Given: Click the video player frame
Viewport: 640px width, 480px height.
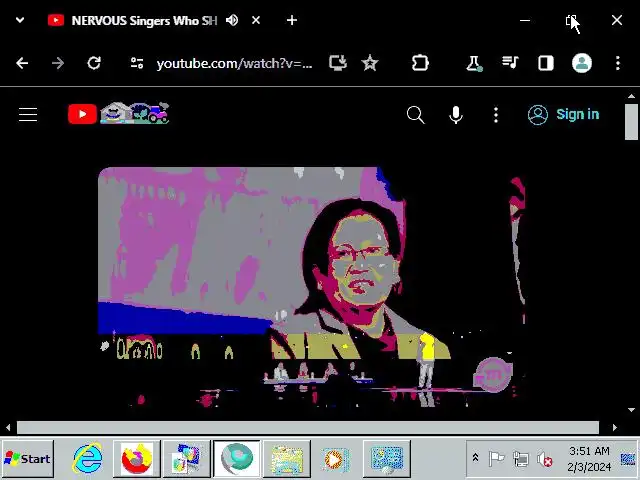Looking at the screenshot, I should tap(311, 287).
